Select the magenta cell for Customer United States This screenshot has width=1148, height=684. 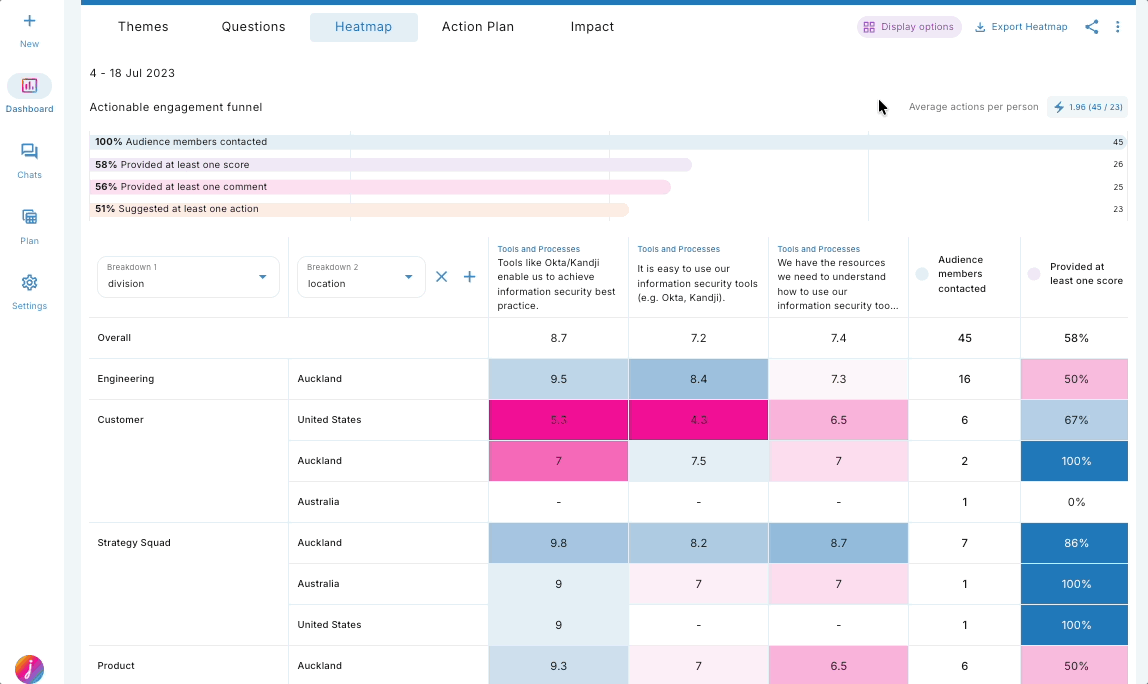click(x=557, y=419)
